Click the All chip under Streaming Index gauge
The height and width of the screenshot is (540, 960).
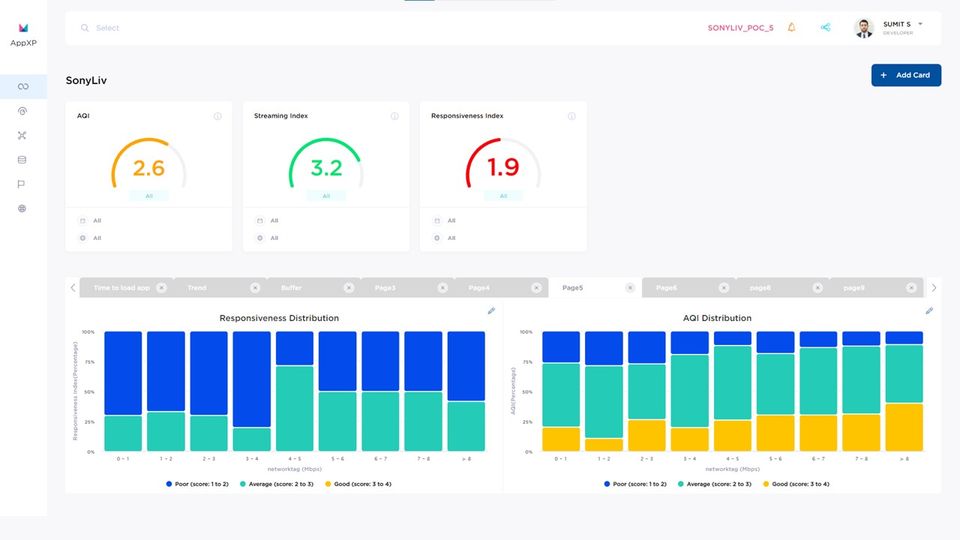pos(326,196)
